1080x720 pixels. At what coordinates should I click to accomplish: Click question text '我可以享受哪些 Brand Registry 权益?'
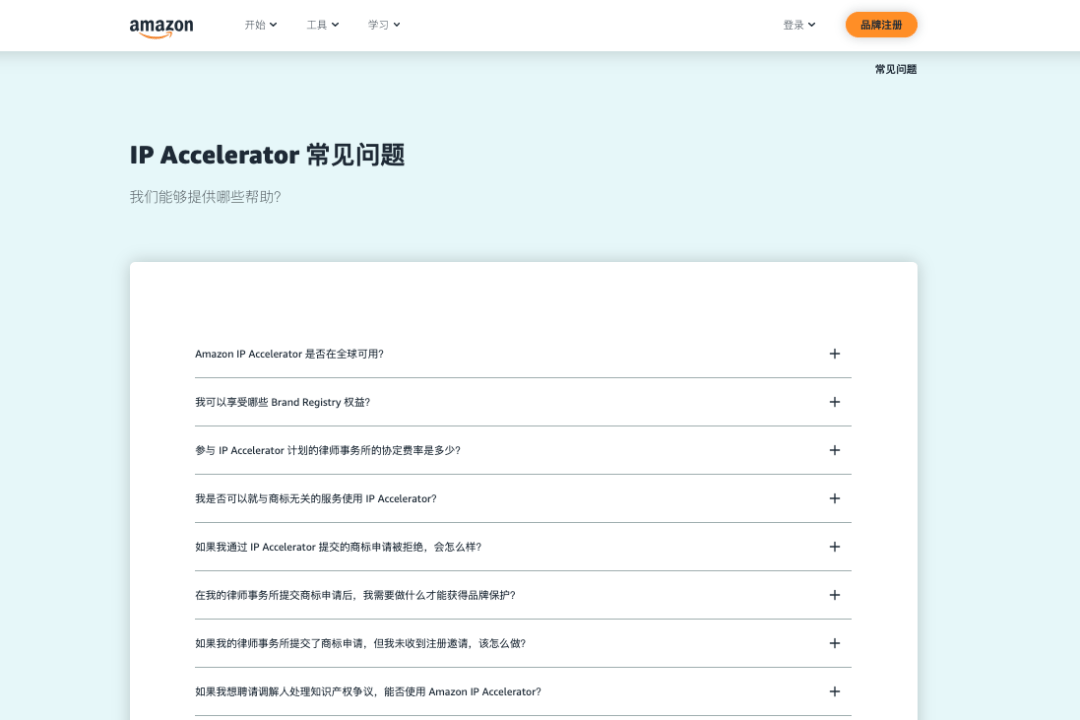(x=282, y=402)
